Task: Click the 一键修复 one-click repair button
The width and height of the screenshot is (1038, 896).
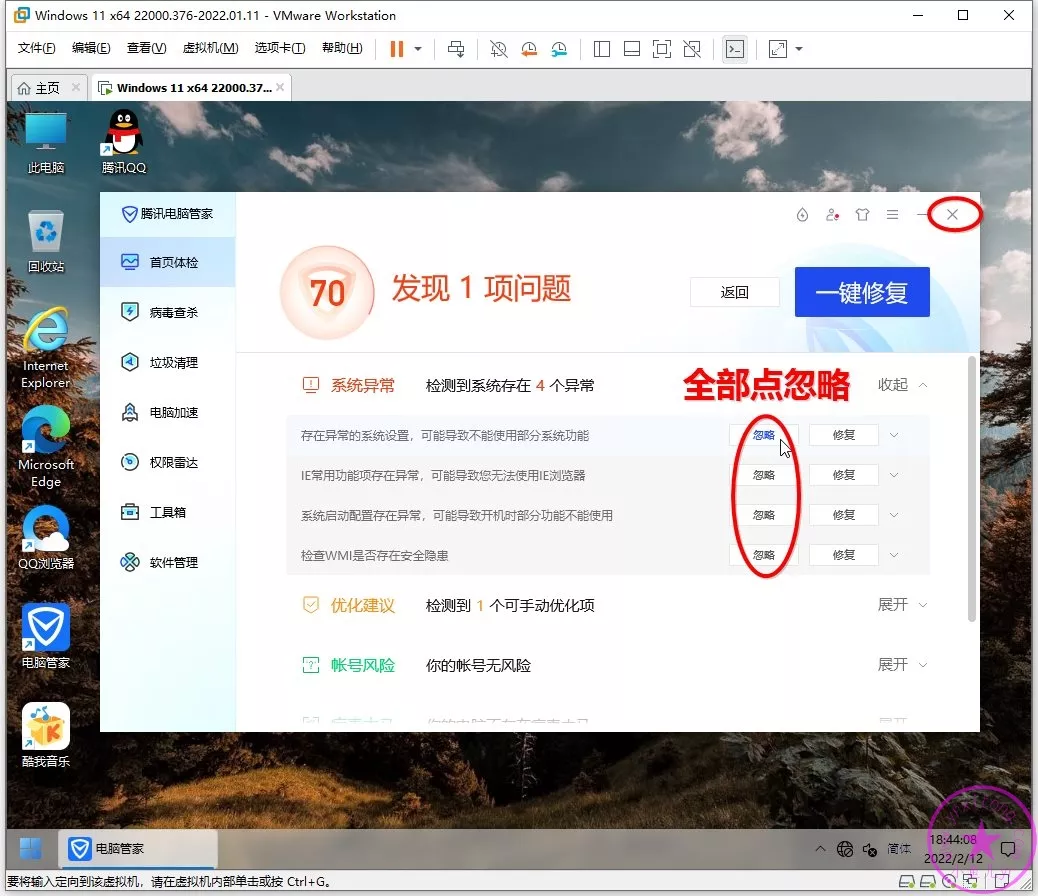Action: (x=861, y=292)
